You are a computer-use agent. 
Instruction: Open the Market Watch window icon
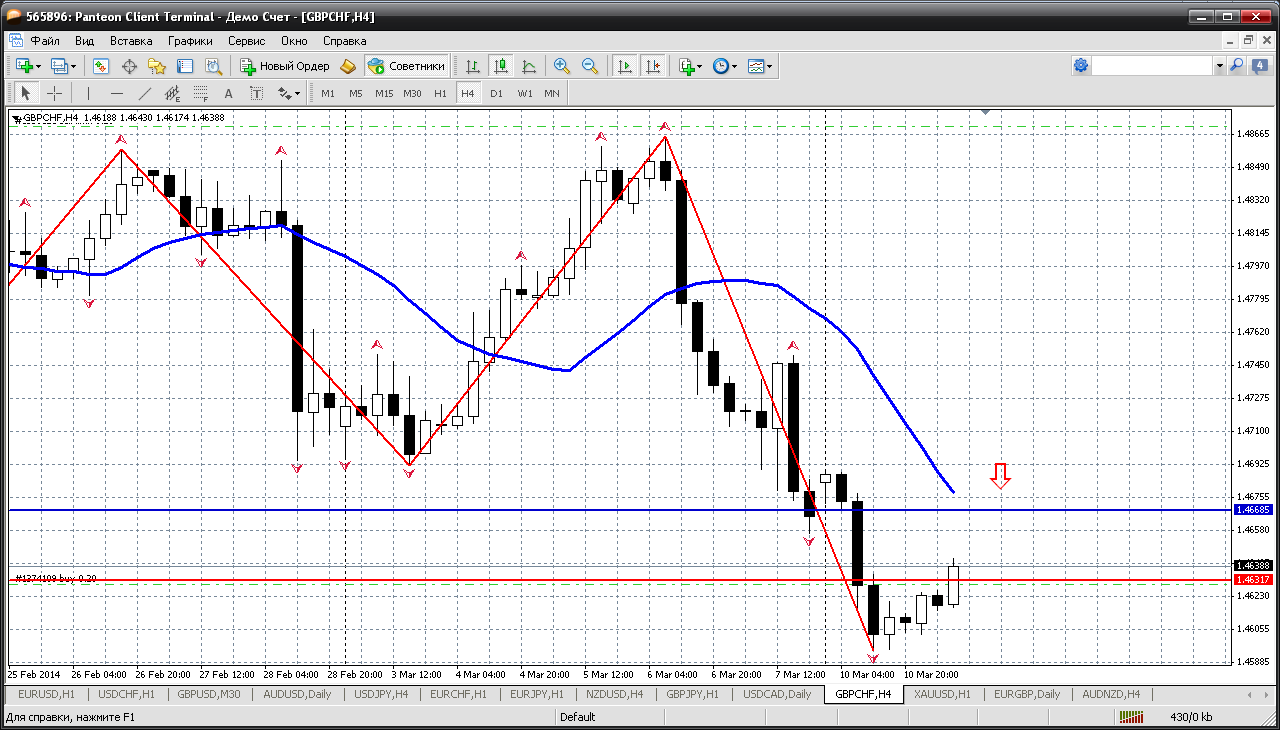tap(101, 66)
